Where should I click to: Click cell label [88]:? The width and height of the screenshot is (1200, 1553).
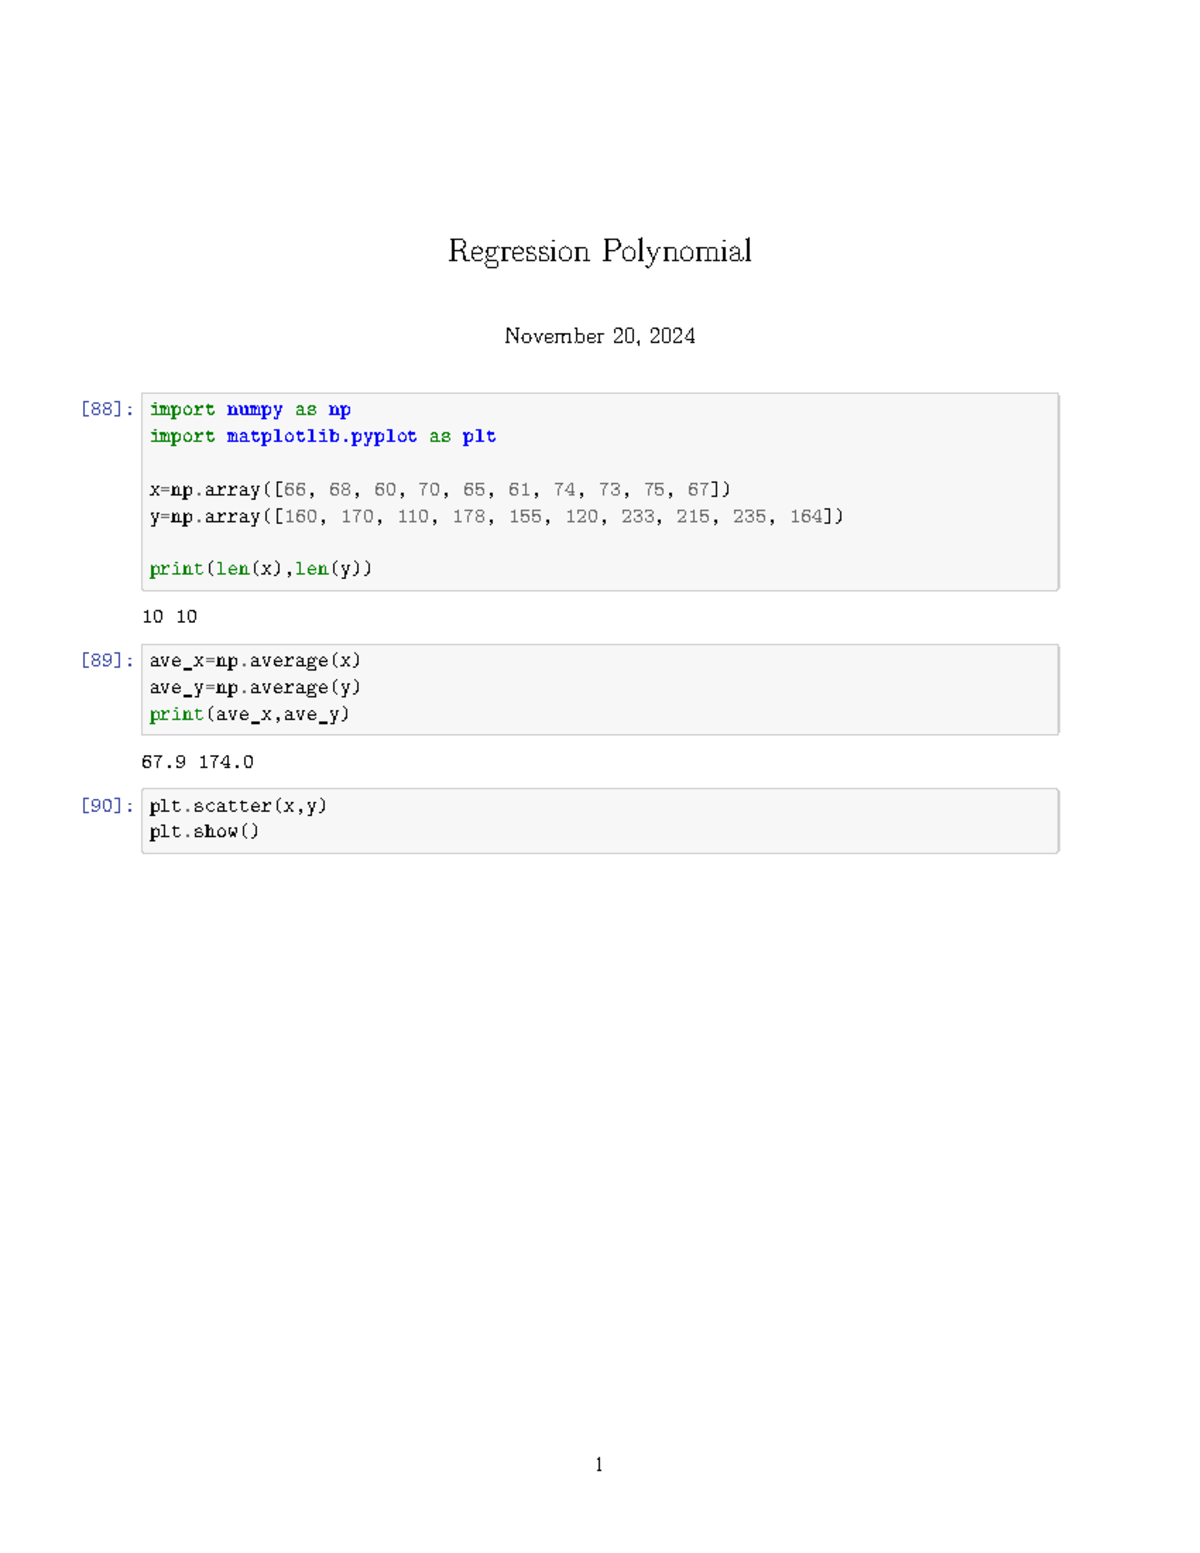(x=107, y=409)
